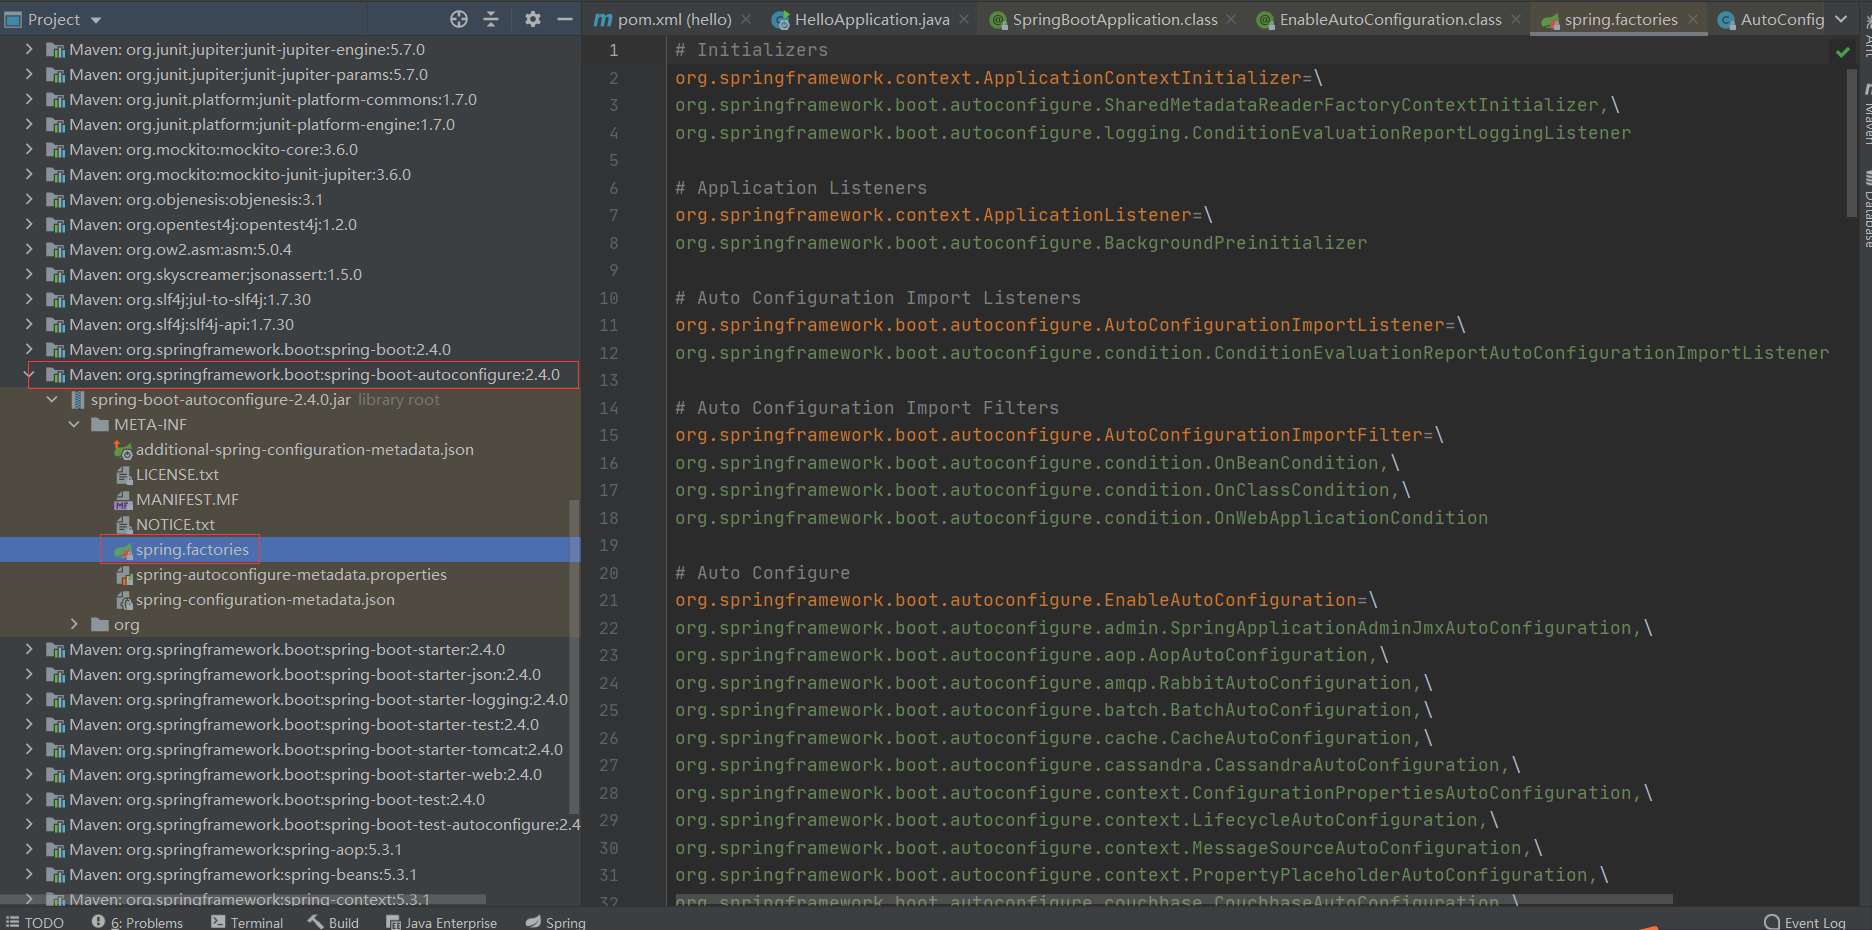Collapse spring-boot-autoconfigure-2.4.0.jar node
1872x930 pixels.
coord(52,399)
